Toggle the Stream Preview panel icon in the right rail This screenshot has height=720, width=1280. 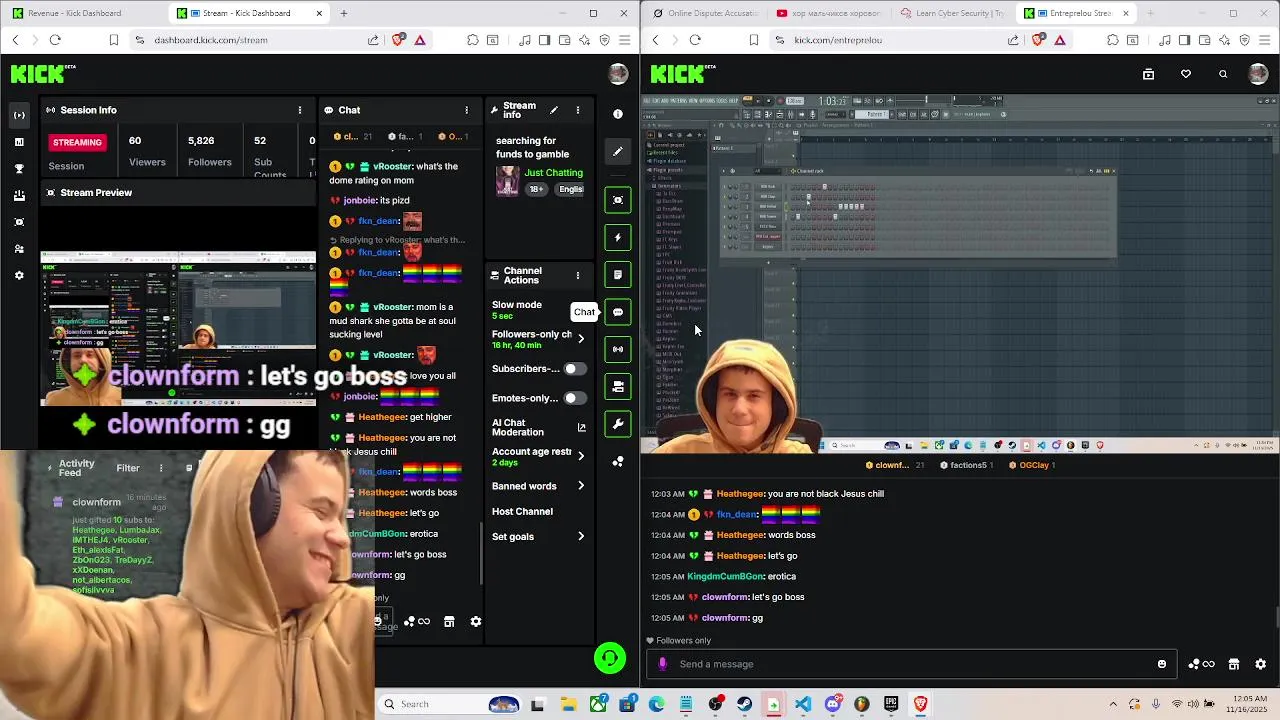[618, 200]
